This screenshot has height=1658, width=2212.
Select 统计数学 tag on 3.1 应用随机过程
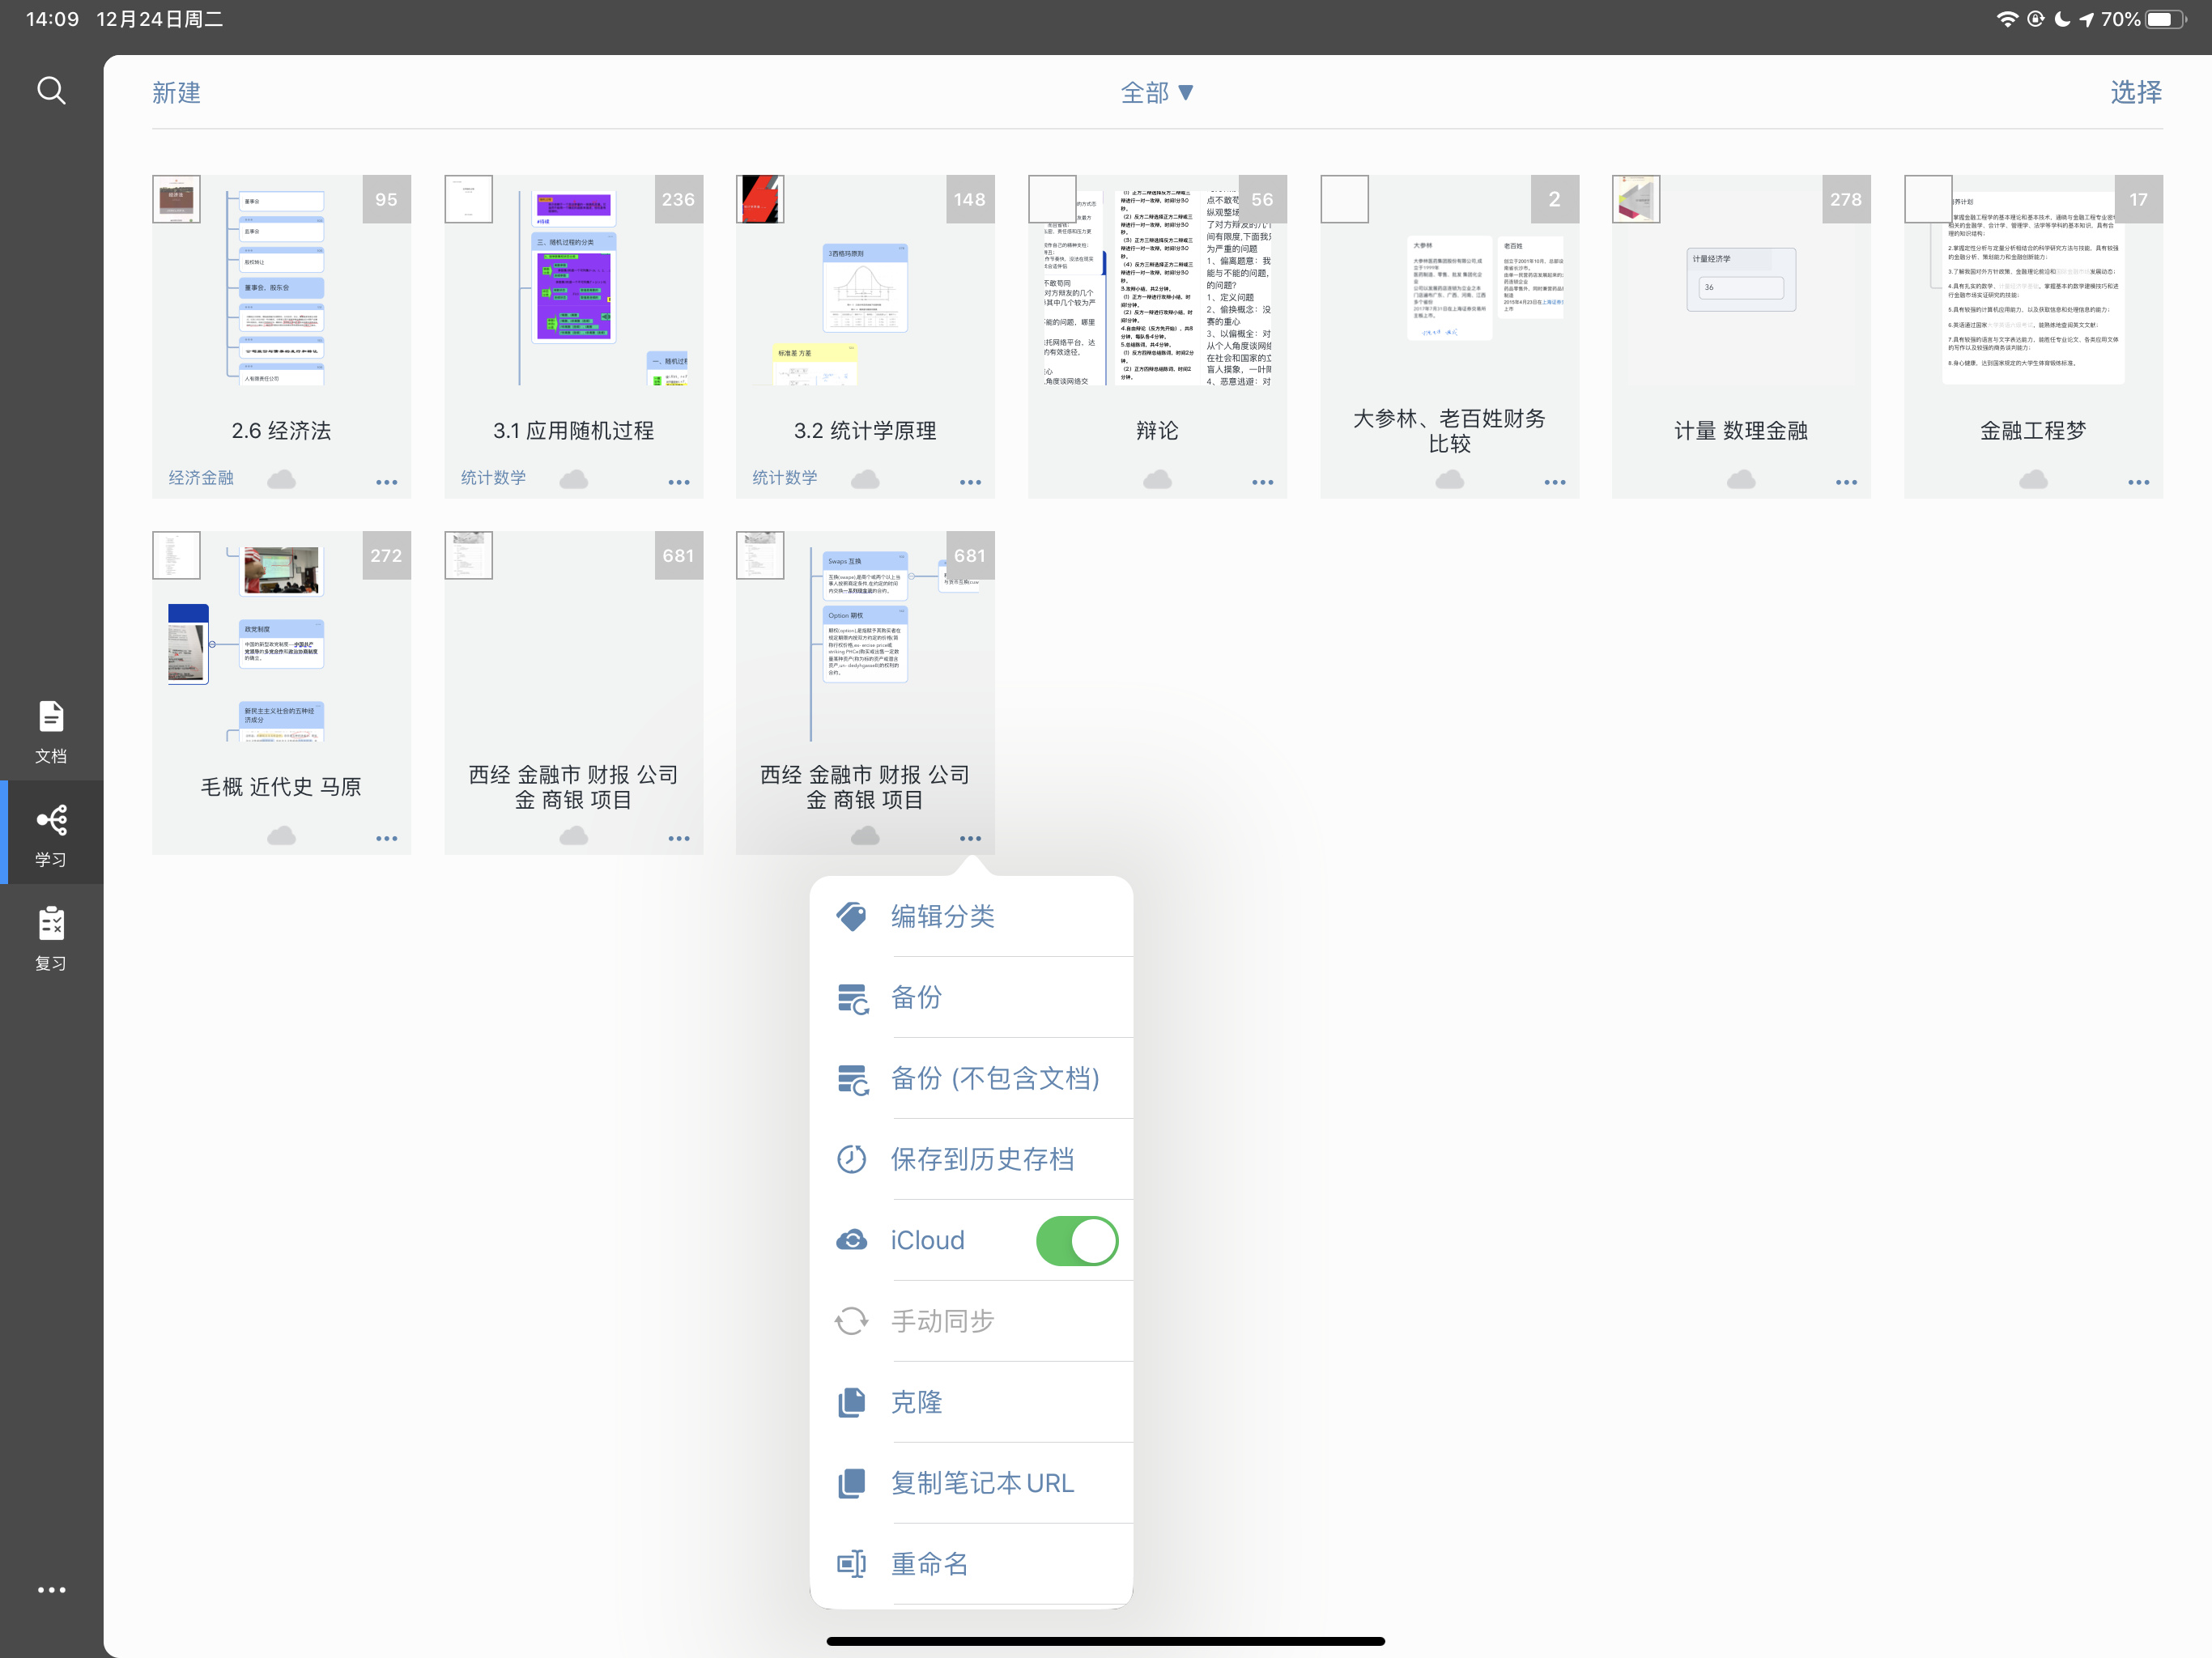(x=493, y=478)
